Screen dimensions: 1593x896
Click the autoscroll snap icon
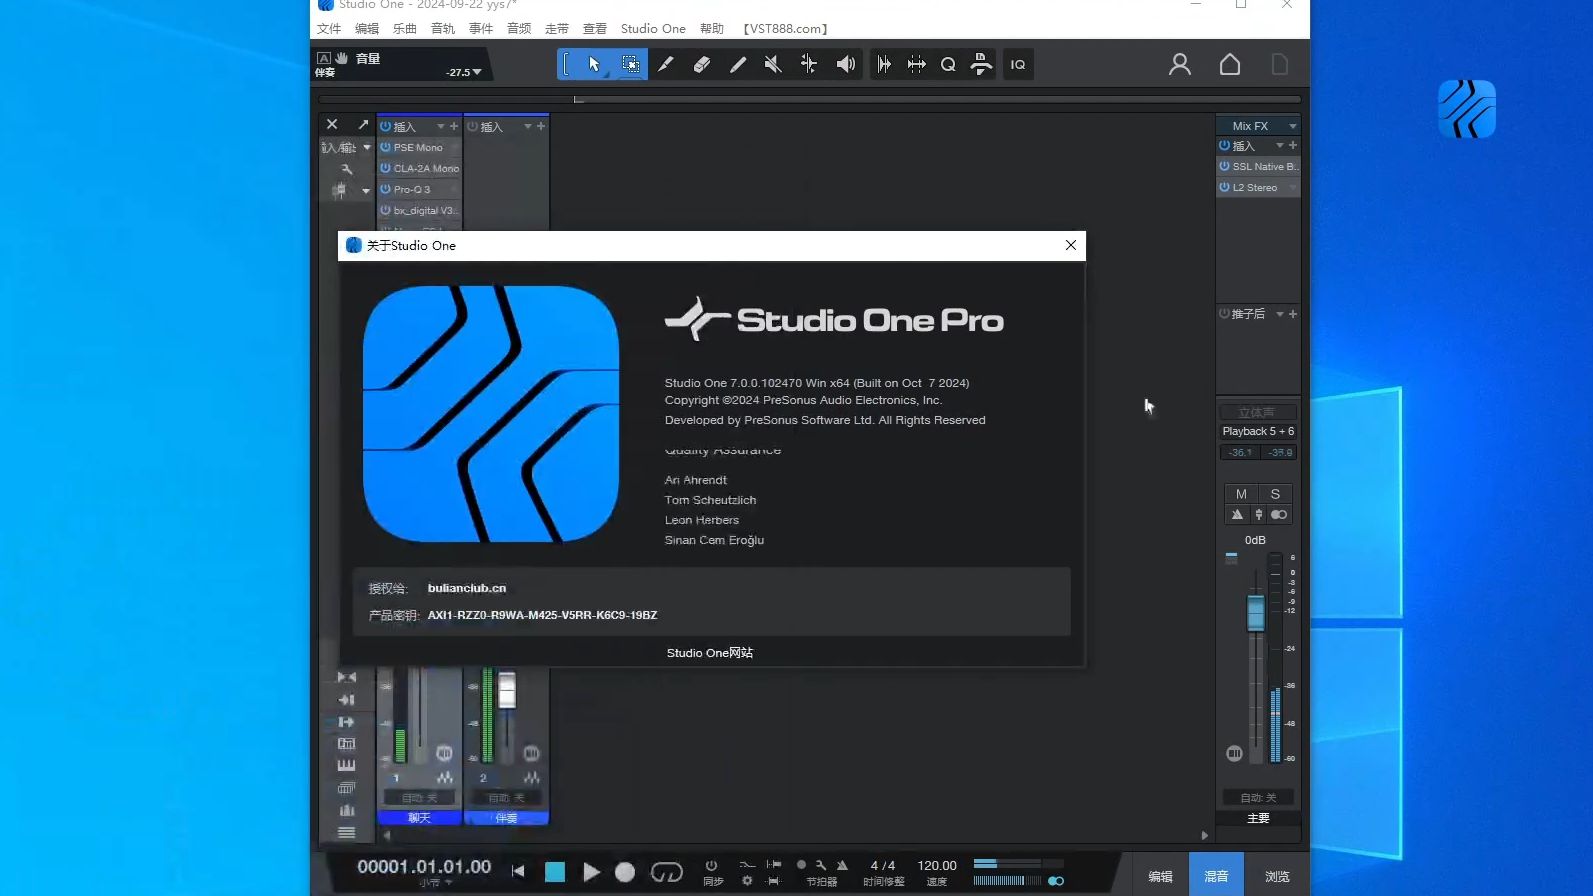(x=884, y=64)
